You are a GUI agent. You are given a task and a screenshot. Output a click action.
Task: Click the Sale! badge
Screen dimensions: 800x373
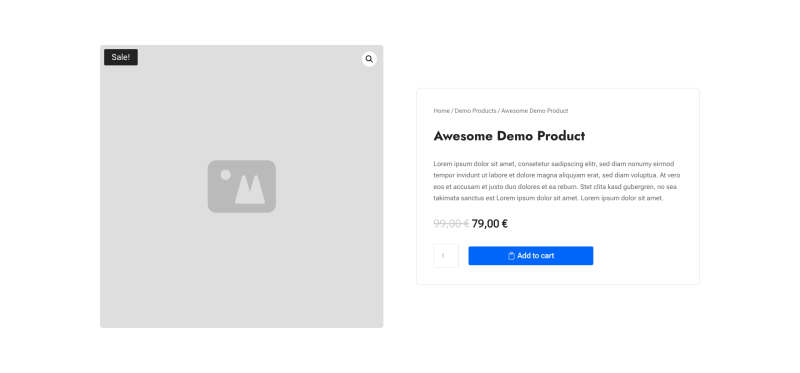pyautogui.click(x=121, y=57)
